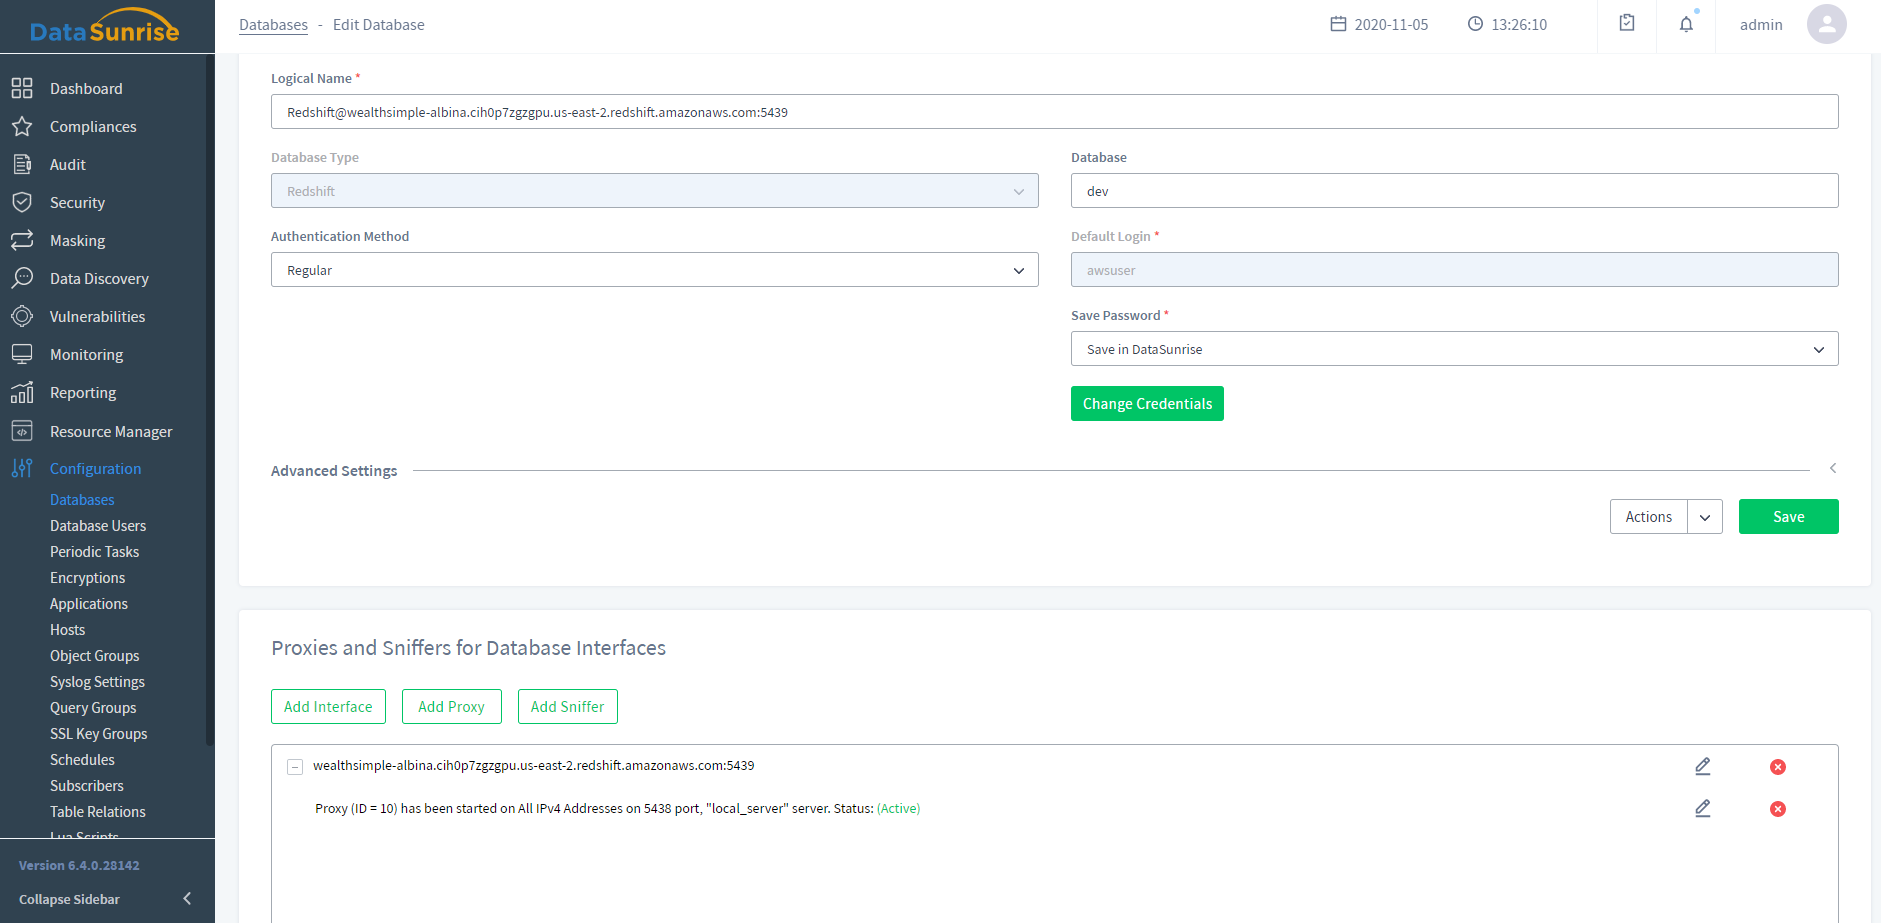The width and height of the screenshot is (1881, 923).
Task: Open the Authentication Method dropdown
Action: point(654,270)
